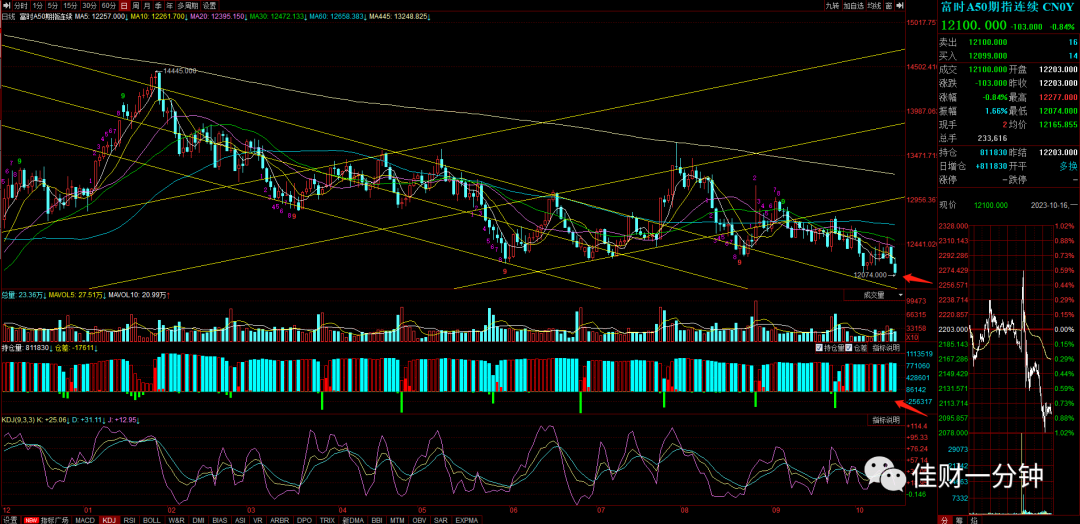1080x524 pixels.
Task: Click 指标说明 in the open interest panel
Action: tap(885, 348)
